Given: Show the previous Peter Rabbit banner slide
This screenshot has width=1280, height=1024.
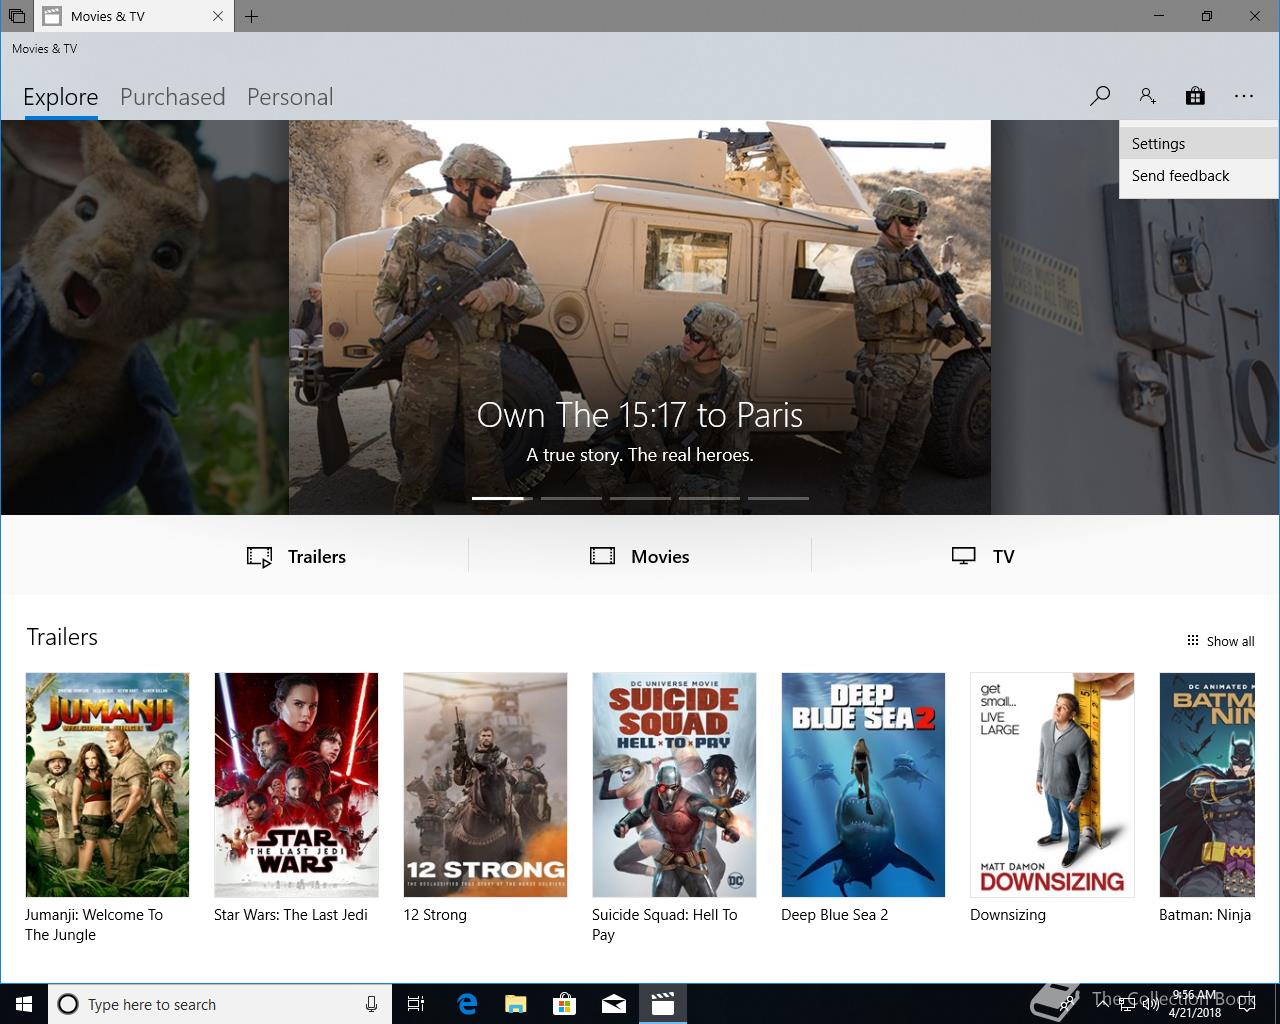Looking at the screenshot, I should tap(145, 317).
